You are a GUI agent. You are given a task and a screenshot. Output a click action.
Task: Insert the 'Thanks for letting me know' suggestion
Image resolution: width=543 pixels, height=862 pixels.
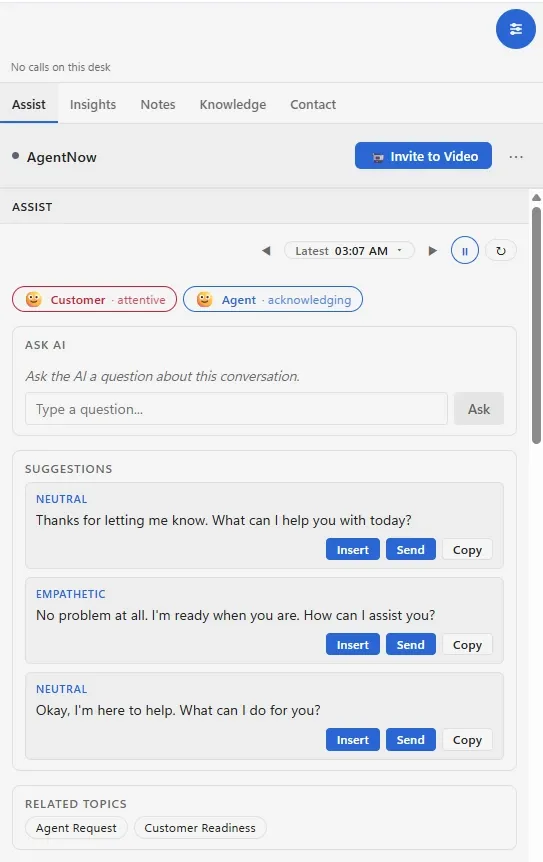(353, 550)
